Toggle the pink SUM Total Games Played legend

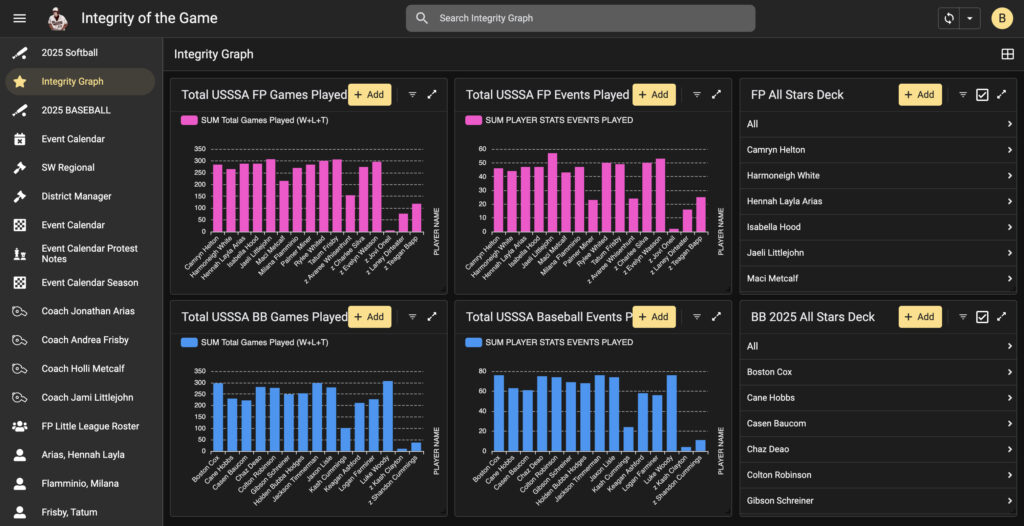[x=188, y=120]
